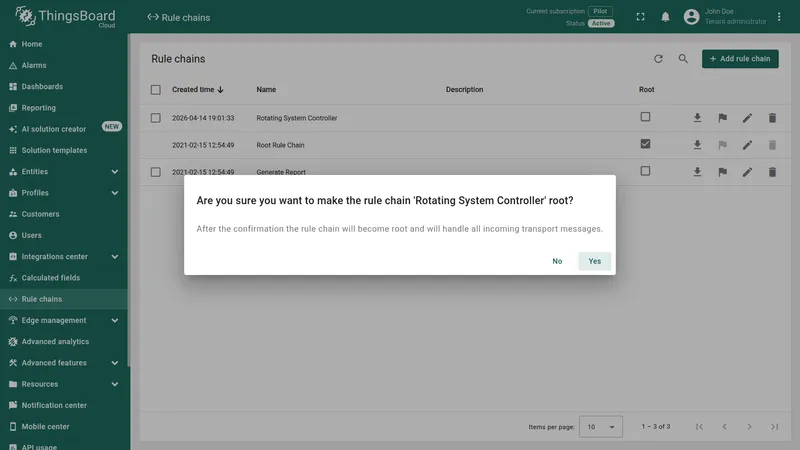Open Mobile center
The width and height of the screenshot is (800, 450).
pos(64,427)
